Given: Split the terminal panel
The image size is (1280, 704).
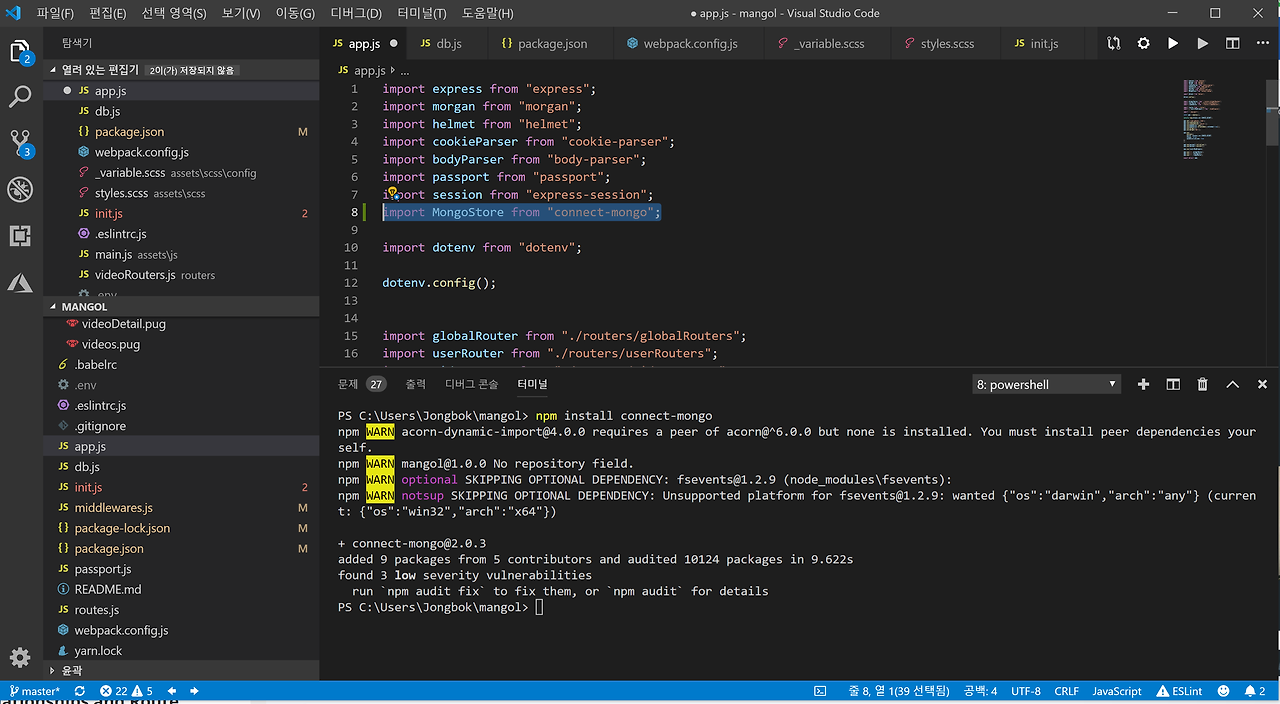Looking at the screenshot, I should pyautogui.click(x=1173, y=384).
